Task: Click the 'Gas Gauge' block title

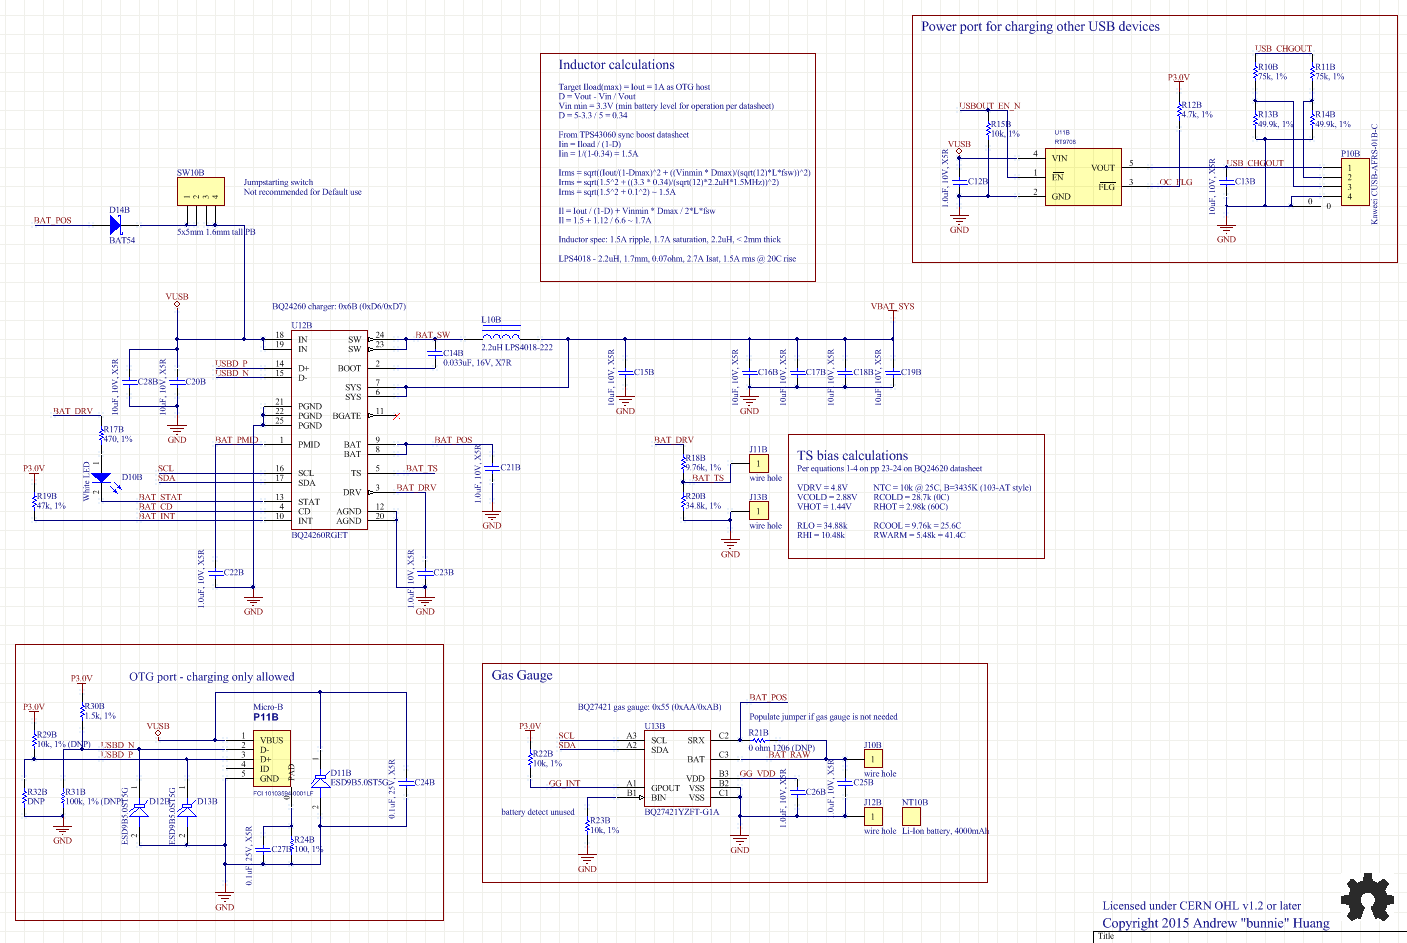Action: 522,675
